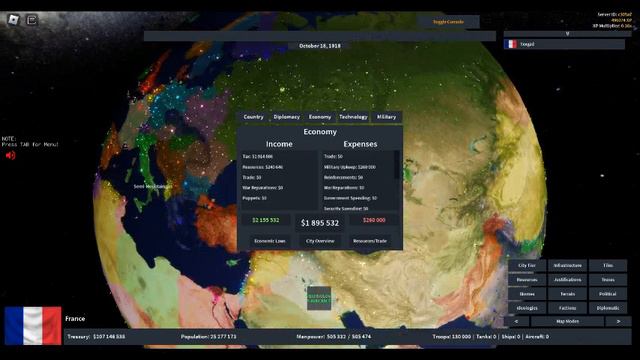This screenshot has width=640, height=360.
Task: Select City Tier map mode
Action: (527, 265)
